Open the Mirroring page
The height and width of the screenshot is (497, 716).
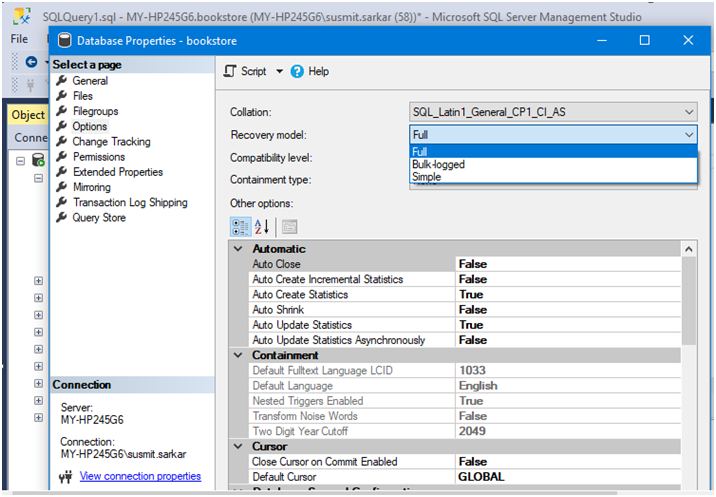92,187
